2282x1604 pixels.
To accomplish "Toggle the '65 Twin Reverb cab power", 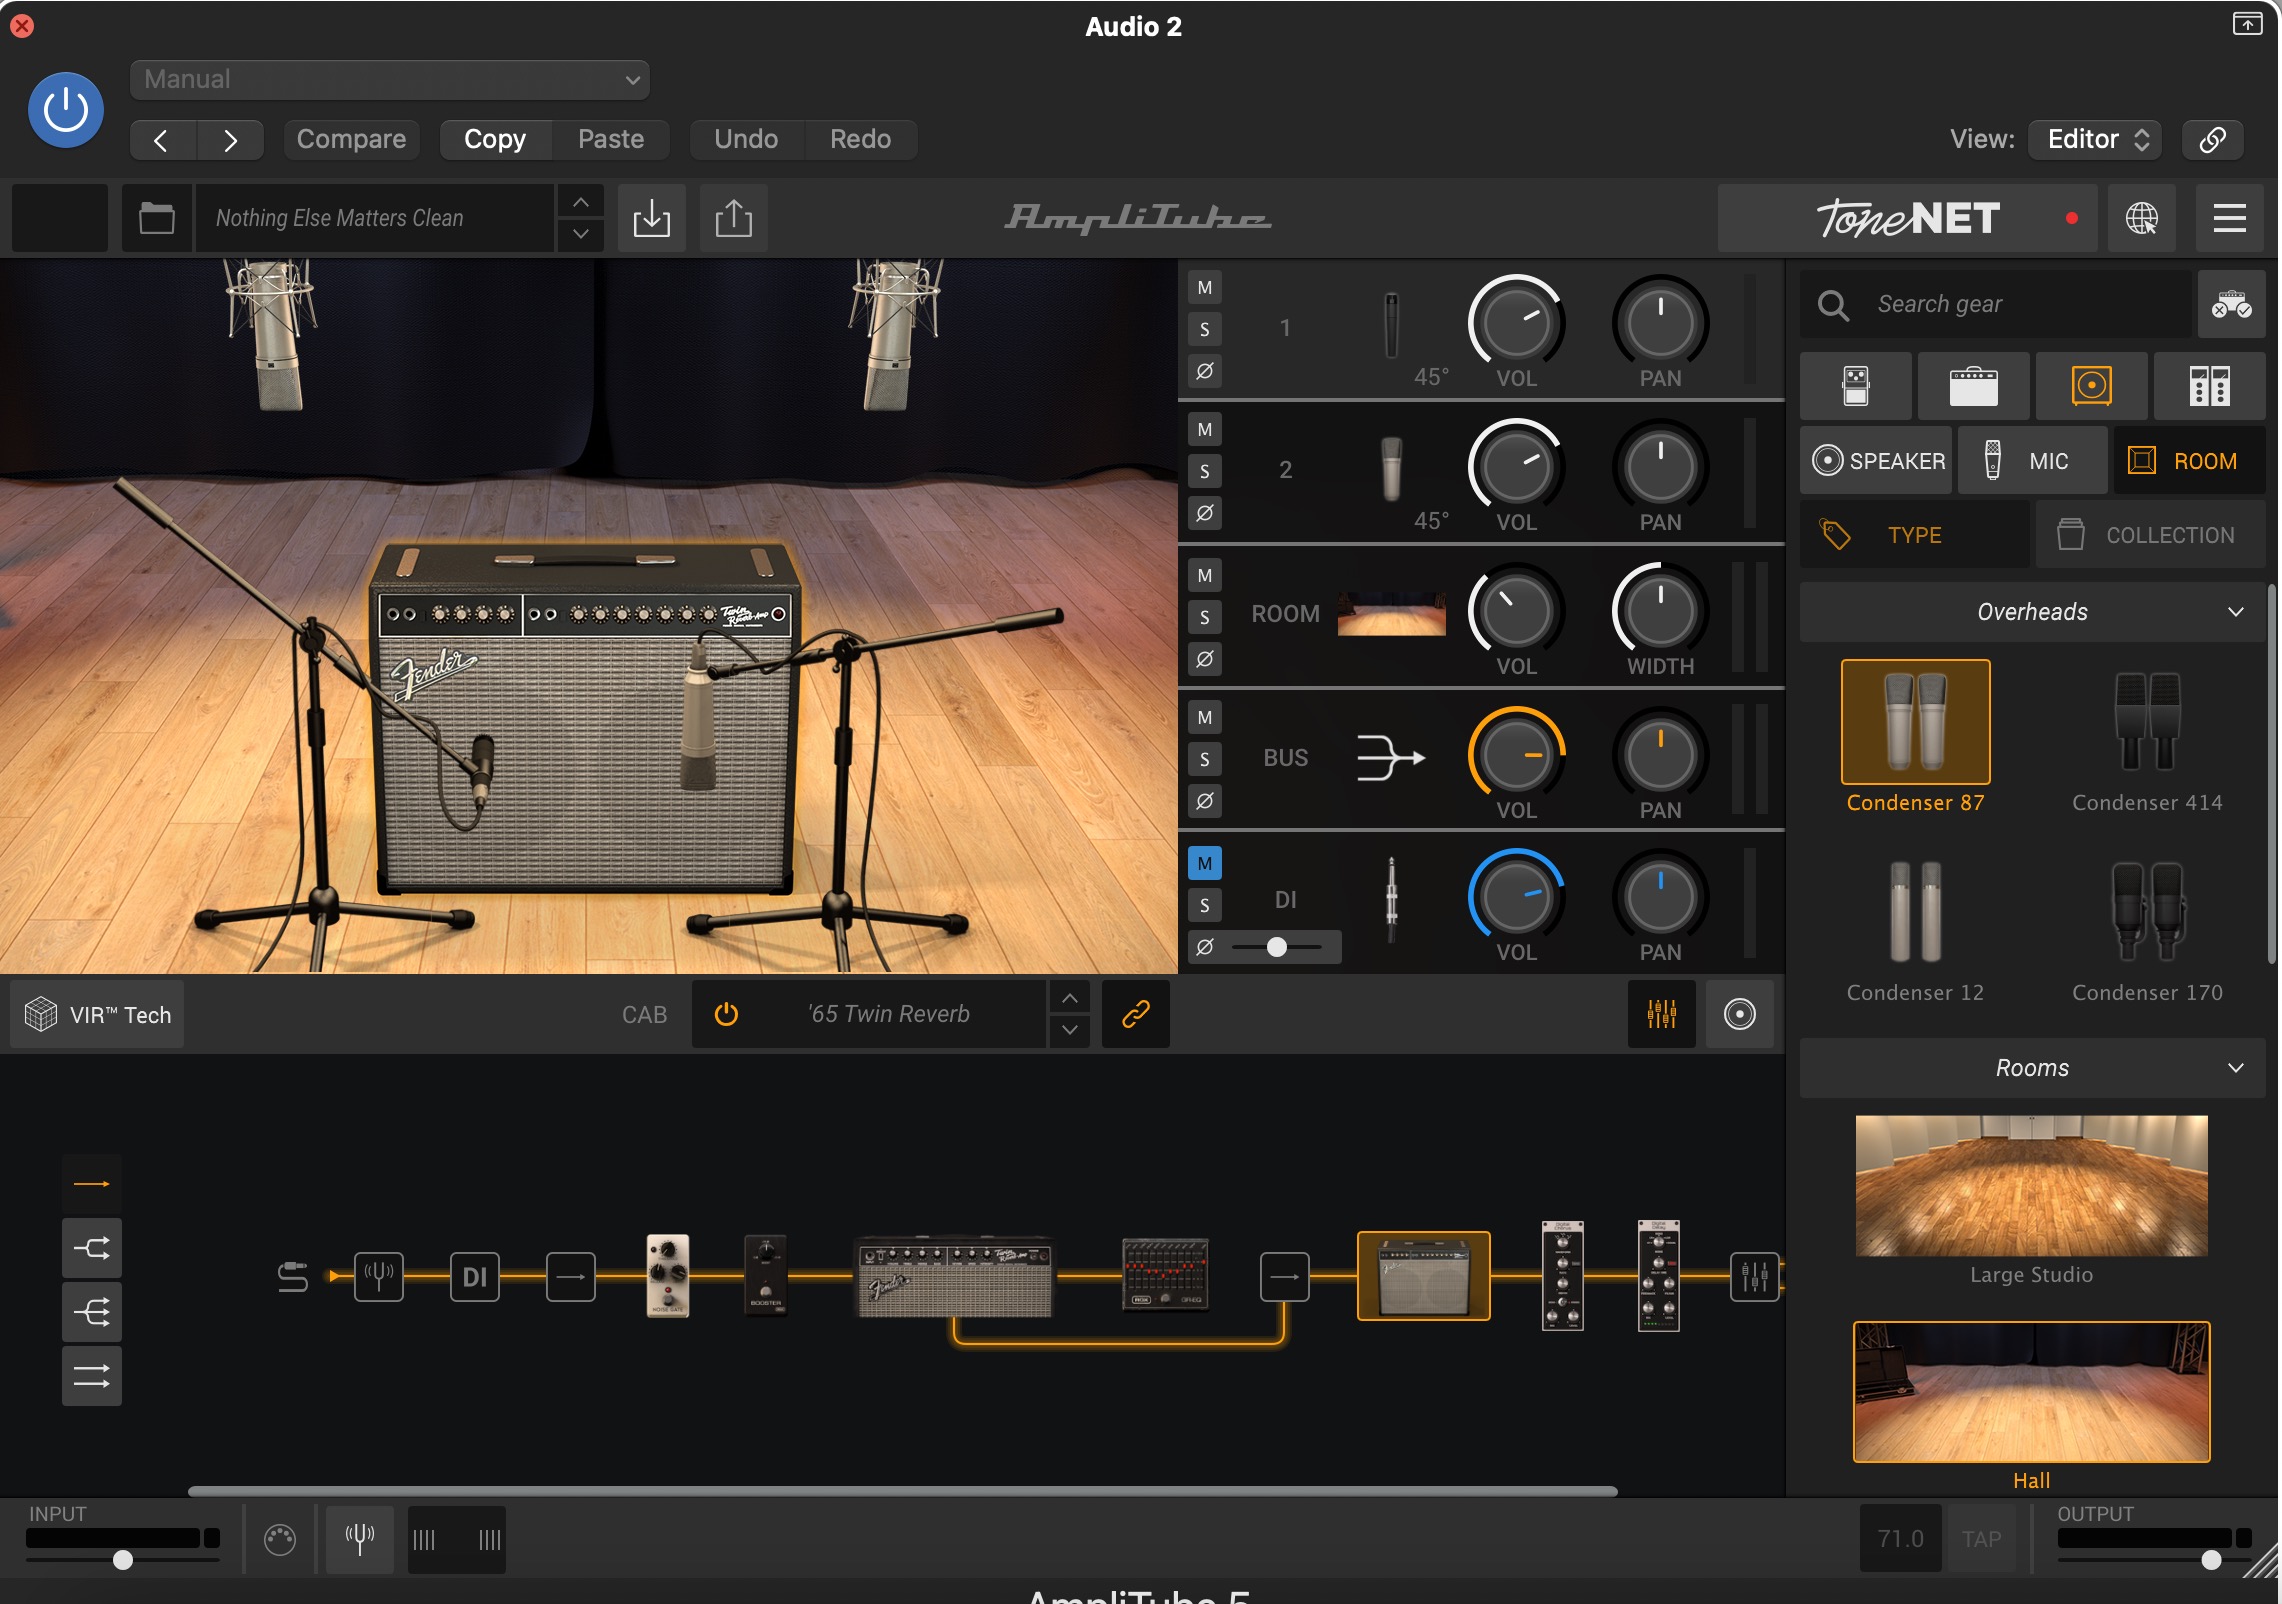I will (x=726, y=1014).
